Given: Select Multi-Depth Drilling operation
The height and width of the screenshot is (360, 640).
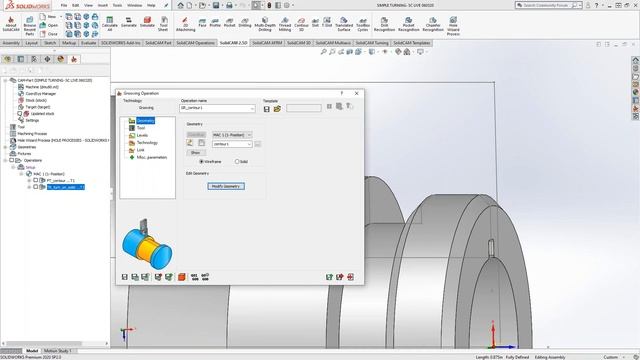Looking at the screenshot, I should pyautogui.click(x=265, y=24).
